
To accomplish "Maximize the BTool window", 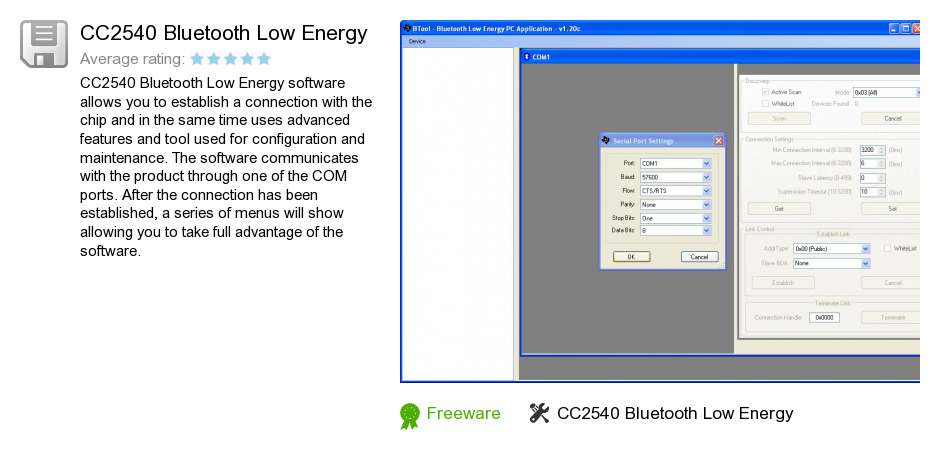I will (x=905, y=28).
